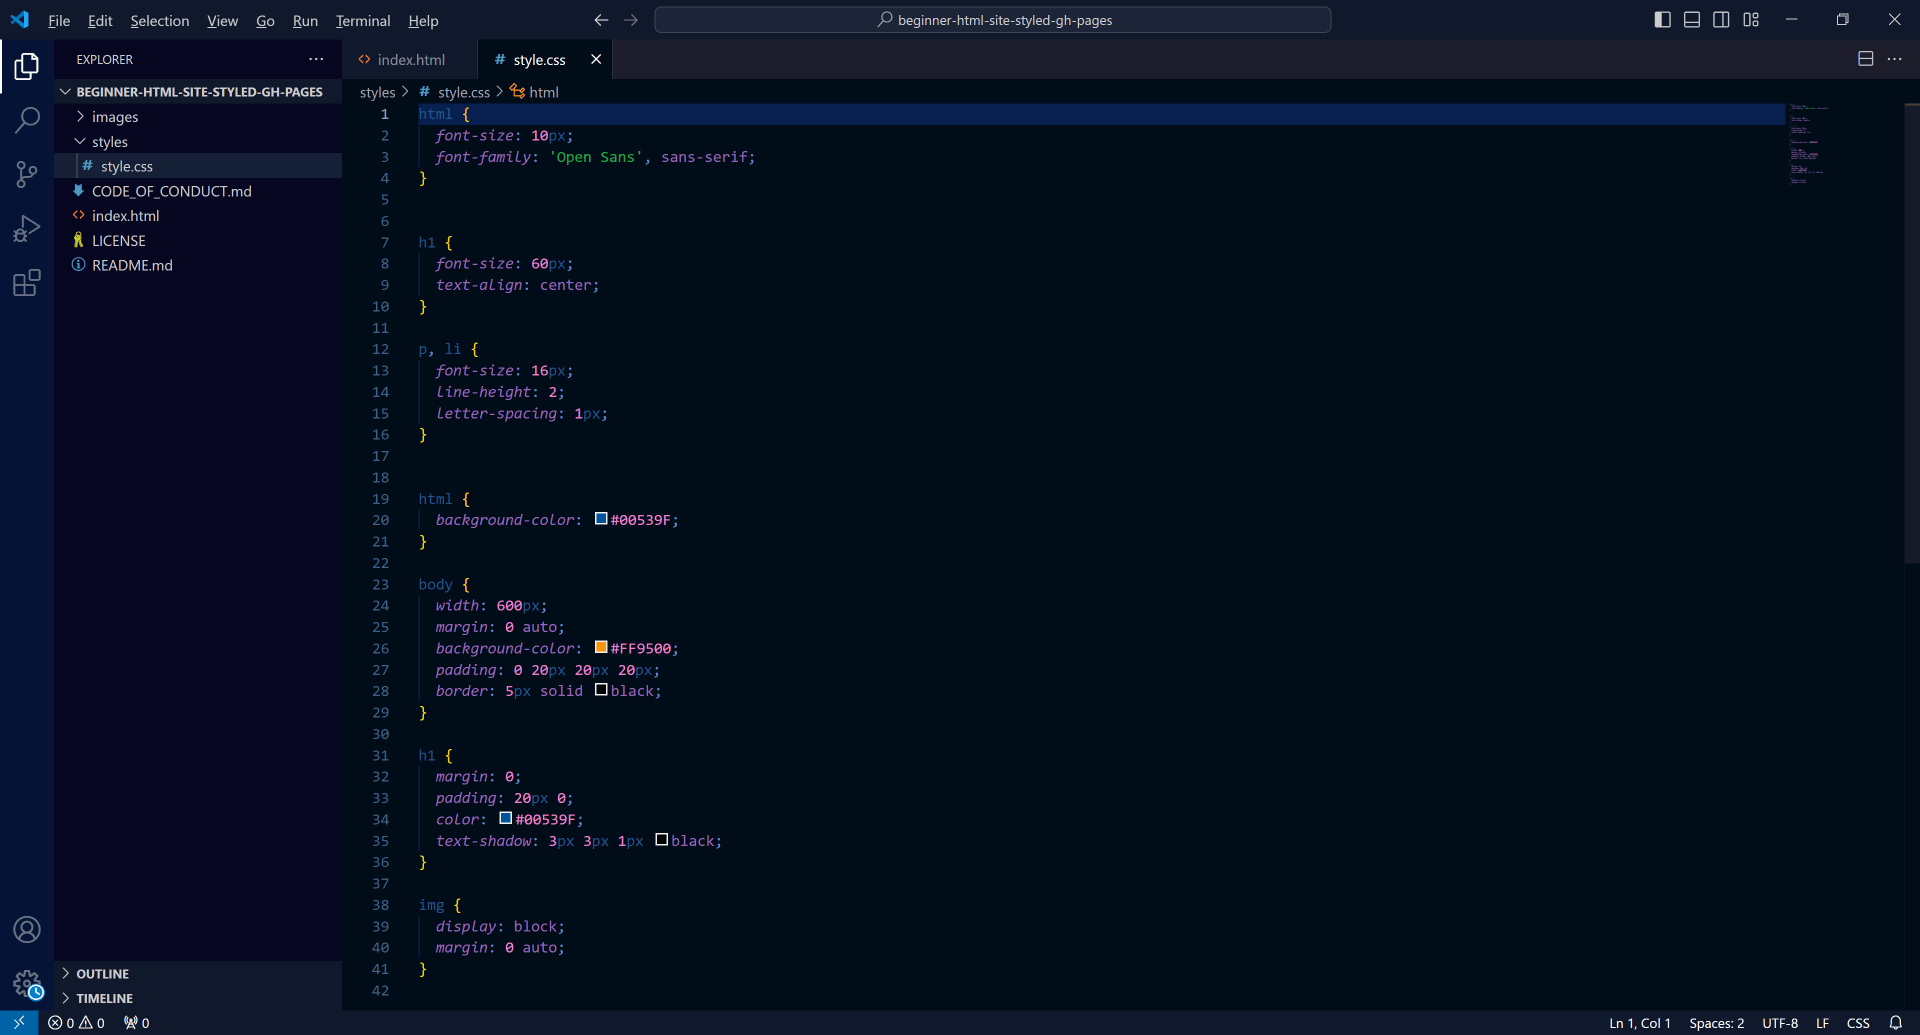Viewport: 1920px width, 1035px height.
Task: Open Source Control panel
Action: pos(27,175)
